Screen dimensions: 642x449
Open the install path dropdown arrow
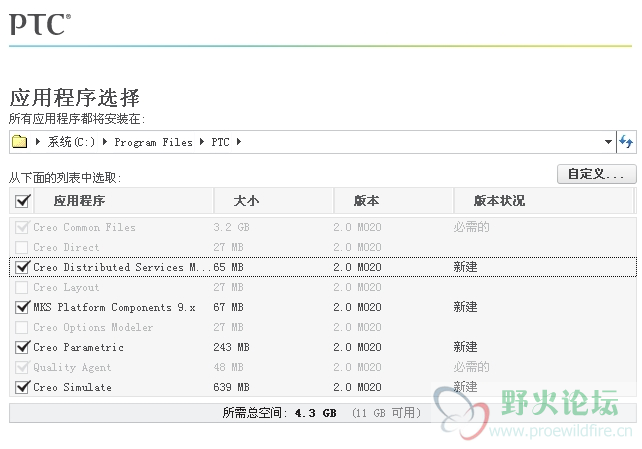tap(608, 142)
